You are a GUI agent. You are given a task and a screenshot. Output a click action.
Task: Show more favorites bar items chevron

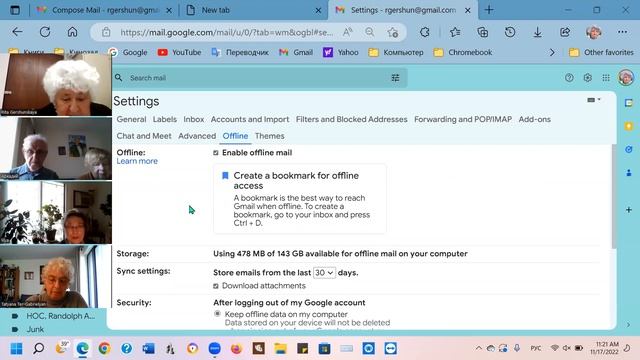point(552,52)
